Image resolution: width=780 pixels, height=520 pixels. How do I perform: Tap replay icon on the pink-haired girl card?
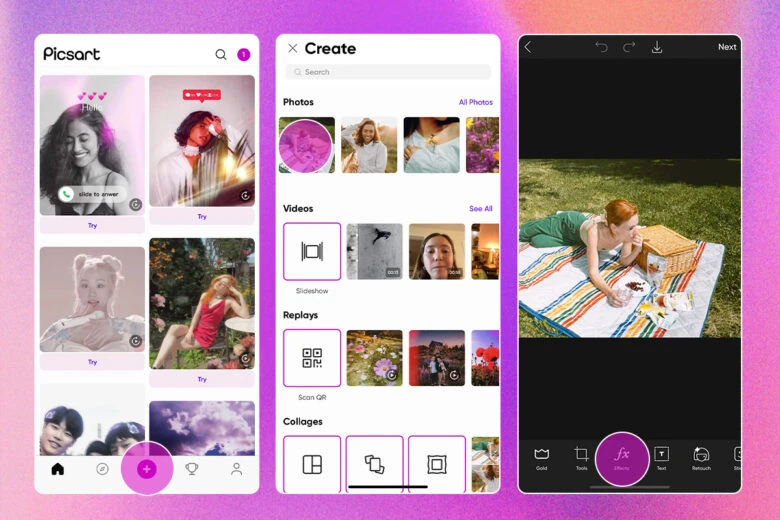135,341
